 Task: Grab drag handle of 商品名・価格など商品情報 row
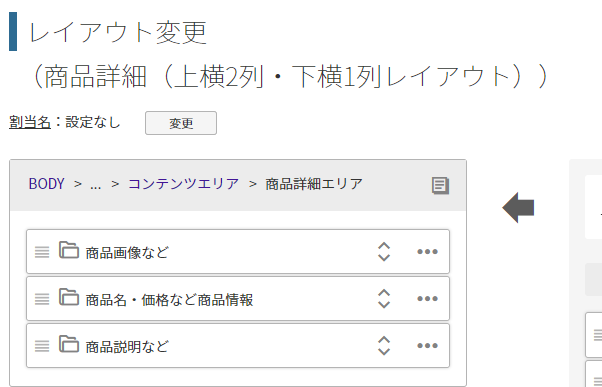coord(42,299)
